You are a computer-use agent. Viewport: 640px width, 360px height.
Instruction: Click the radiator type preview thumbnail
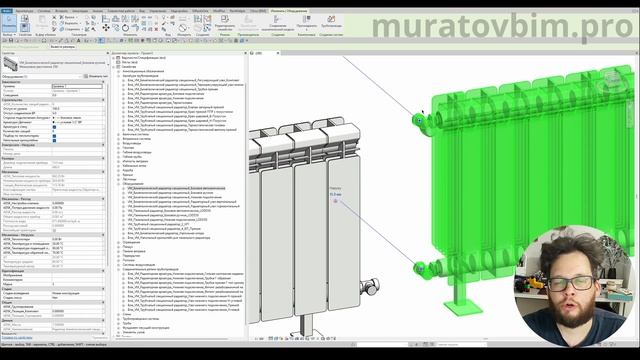[10, 64]
